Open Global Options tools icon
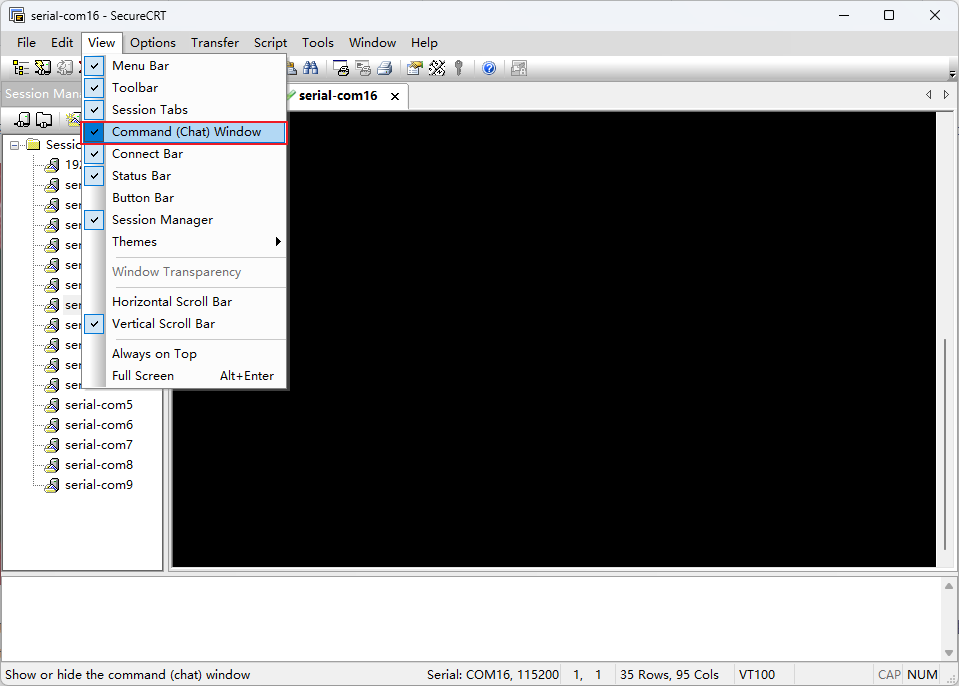 [x=437, y=68]
